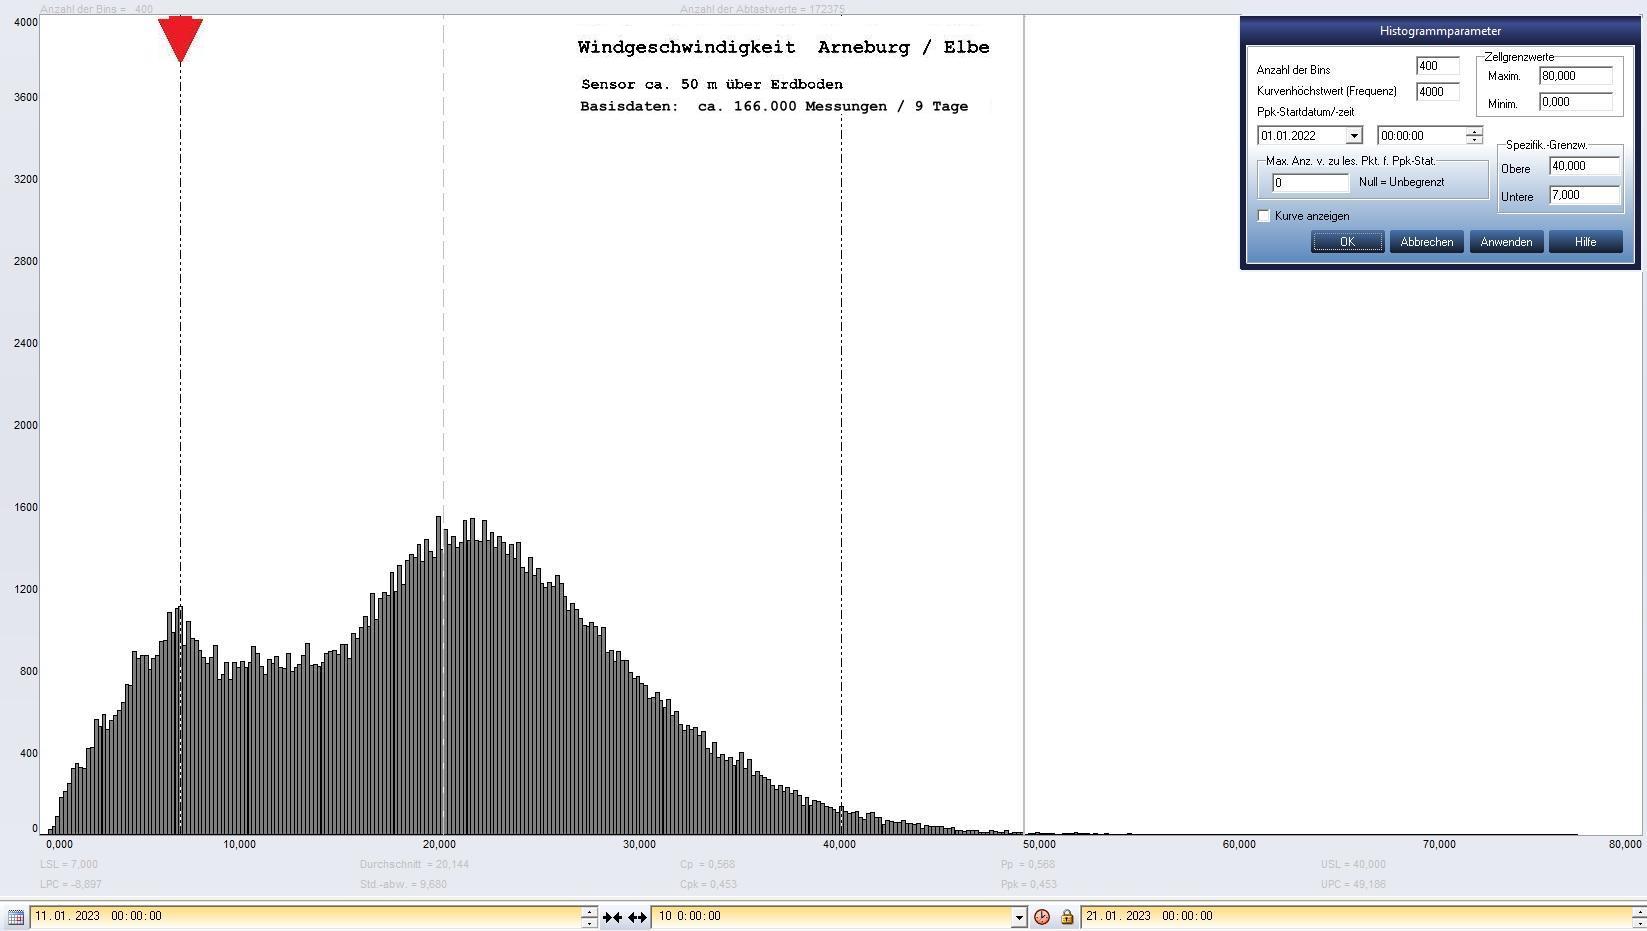Click the 'LPC = -8,897' statistic text
The image size is (1647, 931).
click(x=71, y=884)
